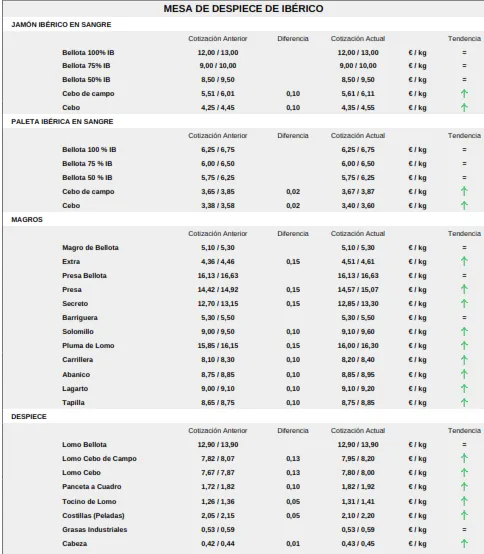Image resolution: width=484 pixels, height=554 pixels.
Task: Click the trend arrow in the Tapilla row
Action: coord(464,402)
